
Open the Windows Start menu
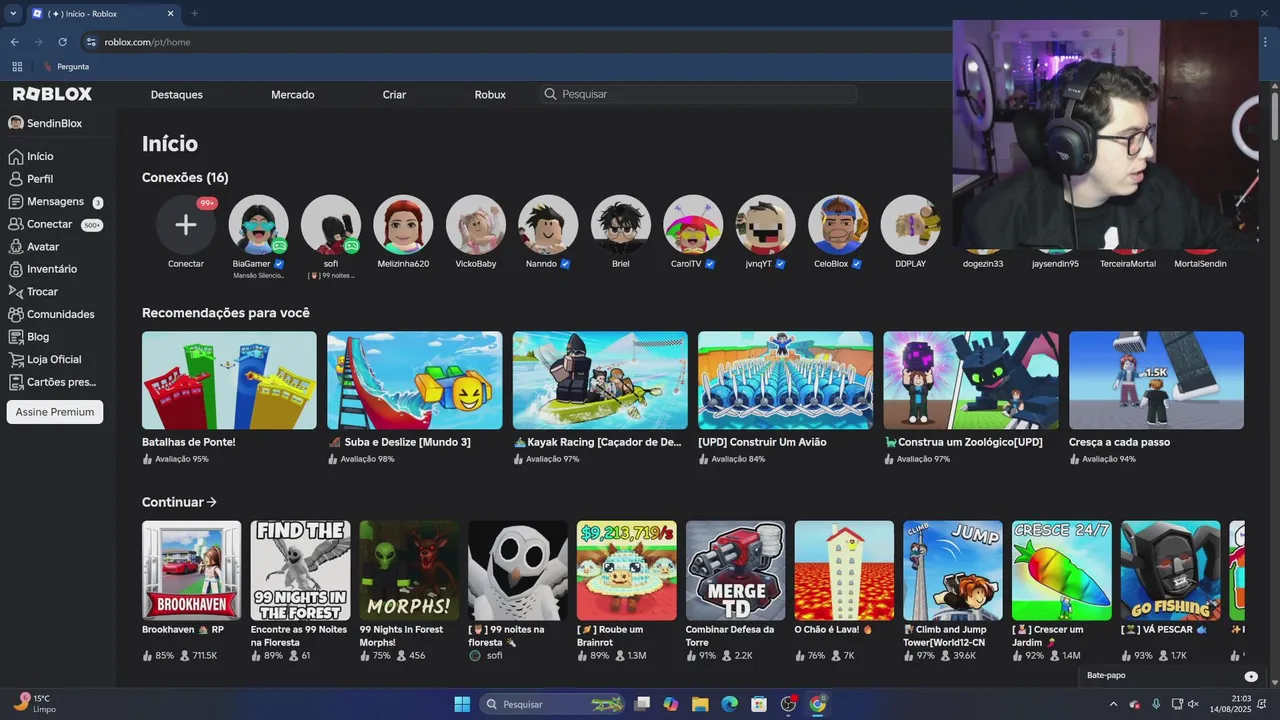point(462,704)
